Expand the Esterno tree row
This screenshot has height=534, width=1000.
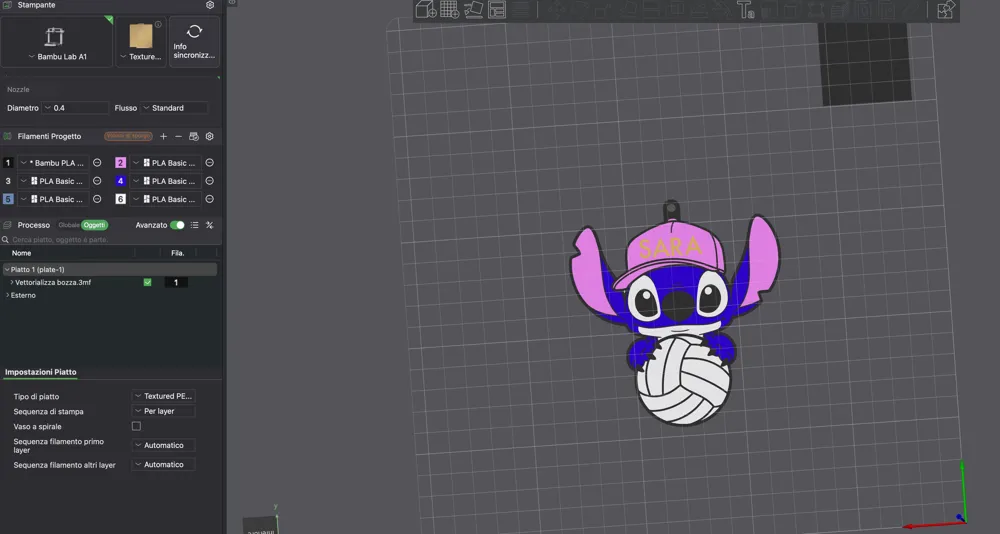(7, 295)
